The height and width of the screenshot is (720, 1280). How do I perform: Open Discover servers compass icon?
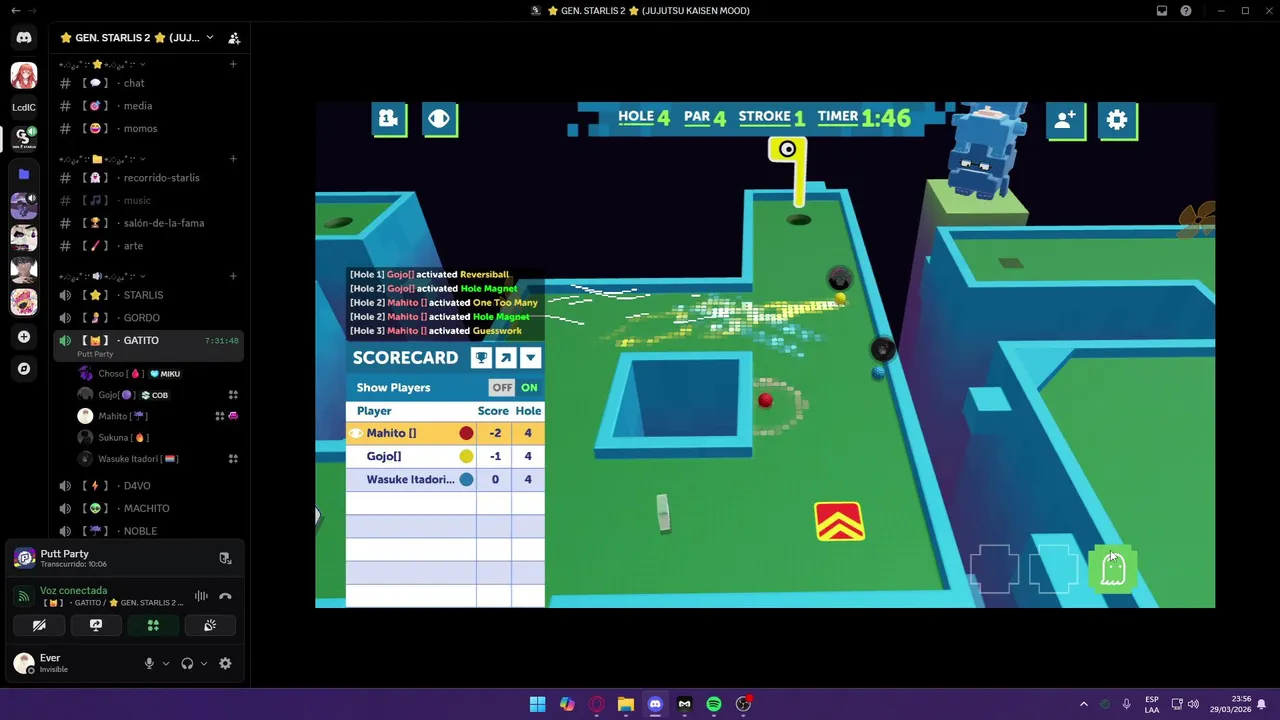pyautogui.click(x=24, y=369)
